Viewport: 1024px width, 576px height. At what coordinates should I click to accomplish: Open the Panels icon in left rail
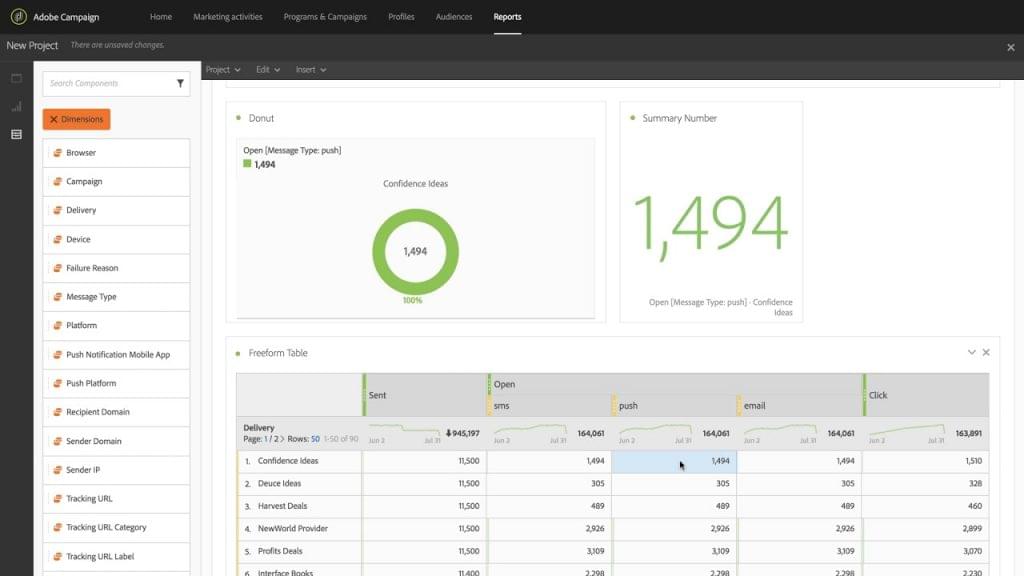(16, 78)
